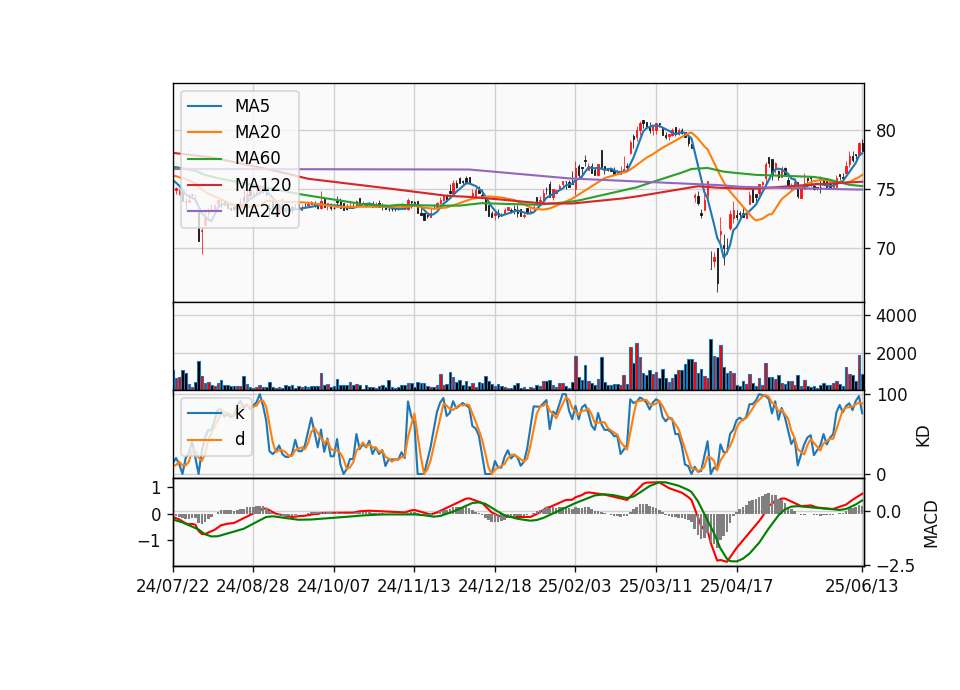Click the 24/12/18 date tick label
960x690 pixels.
(x=495, y=586)
